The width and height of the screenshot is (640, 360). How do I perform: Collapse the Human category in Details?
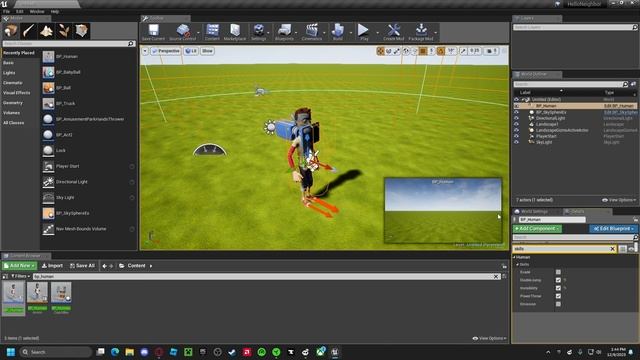(x=515, y=257)
